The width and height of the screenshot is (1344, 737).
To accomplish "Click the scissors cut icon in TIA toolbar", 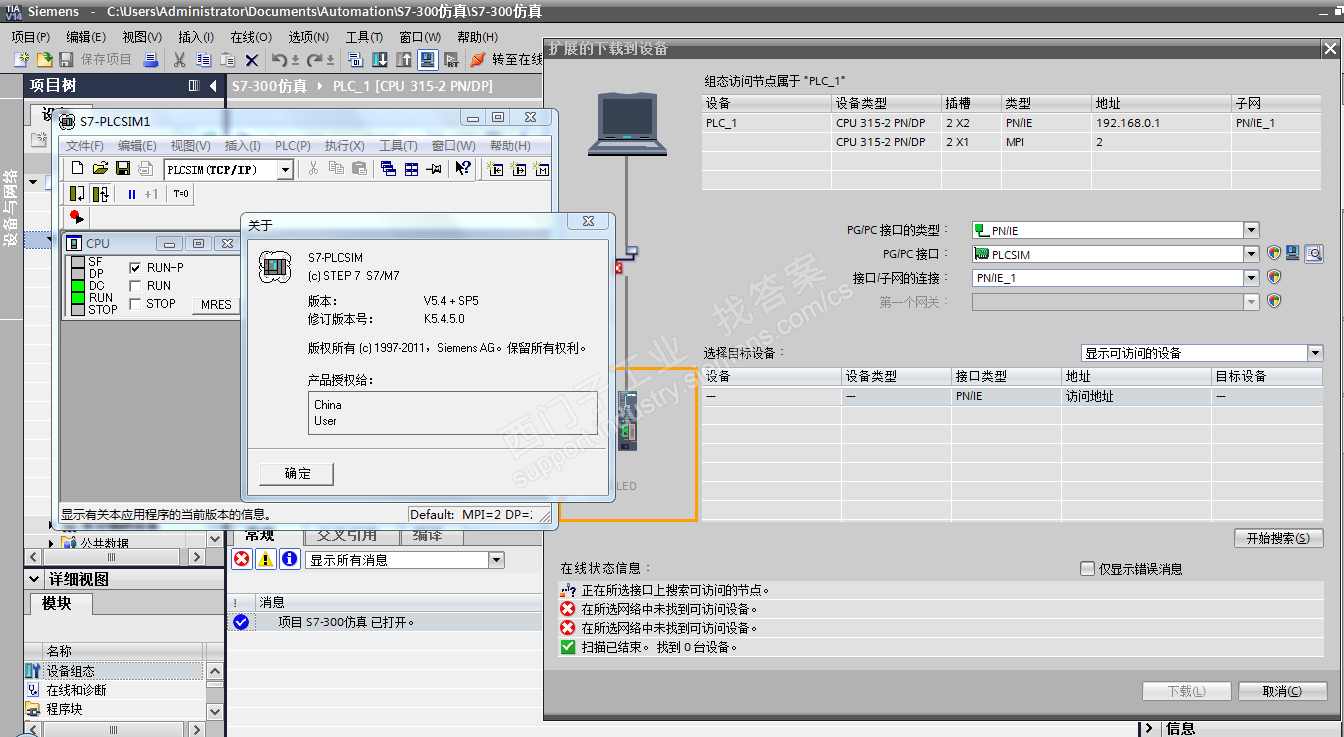I will pyautogui.click(x=180, y=60).
